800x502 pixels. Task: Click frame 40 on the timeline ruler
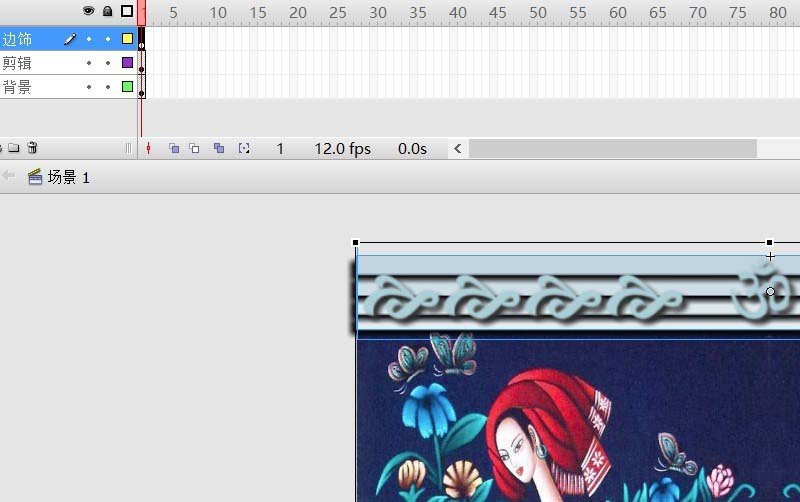[x=458, y=13]
